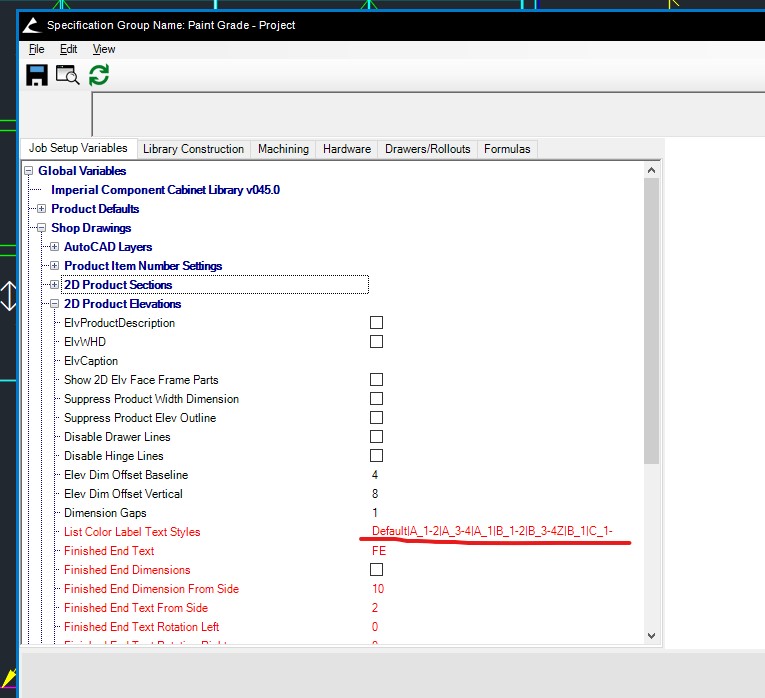Image resolution: width=765 pixels, height=698 pixels.
Task: Open the Hardware tab
Action: [x=347, y=149]
